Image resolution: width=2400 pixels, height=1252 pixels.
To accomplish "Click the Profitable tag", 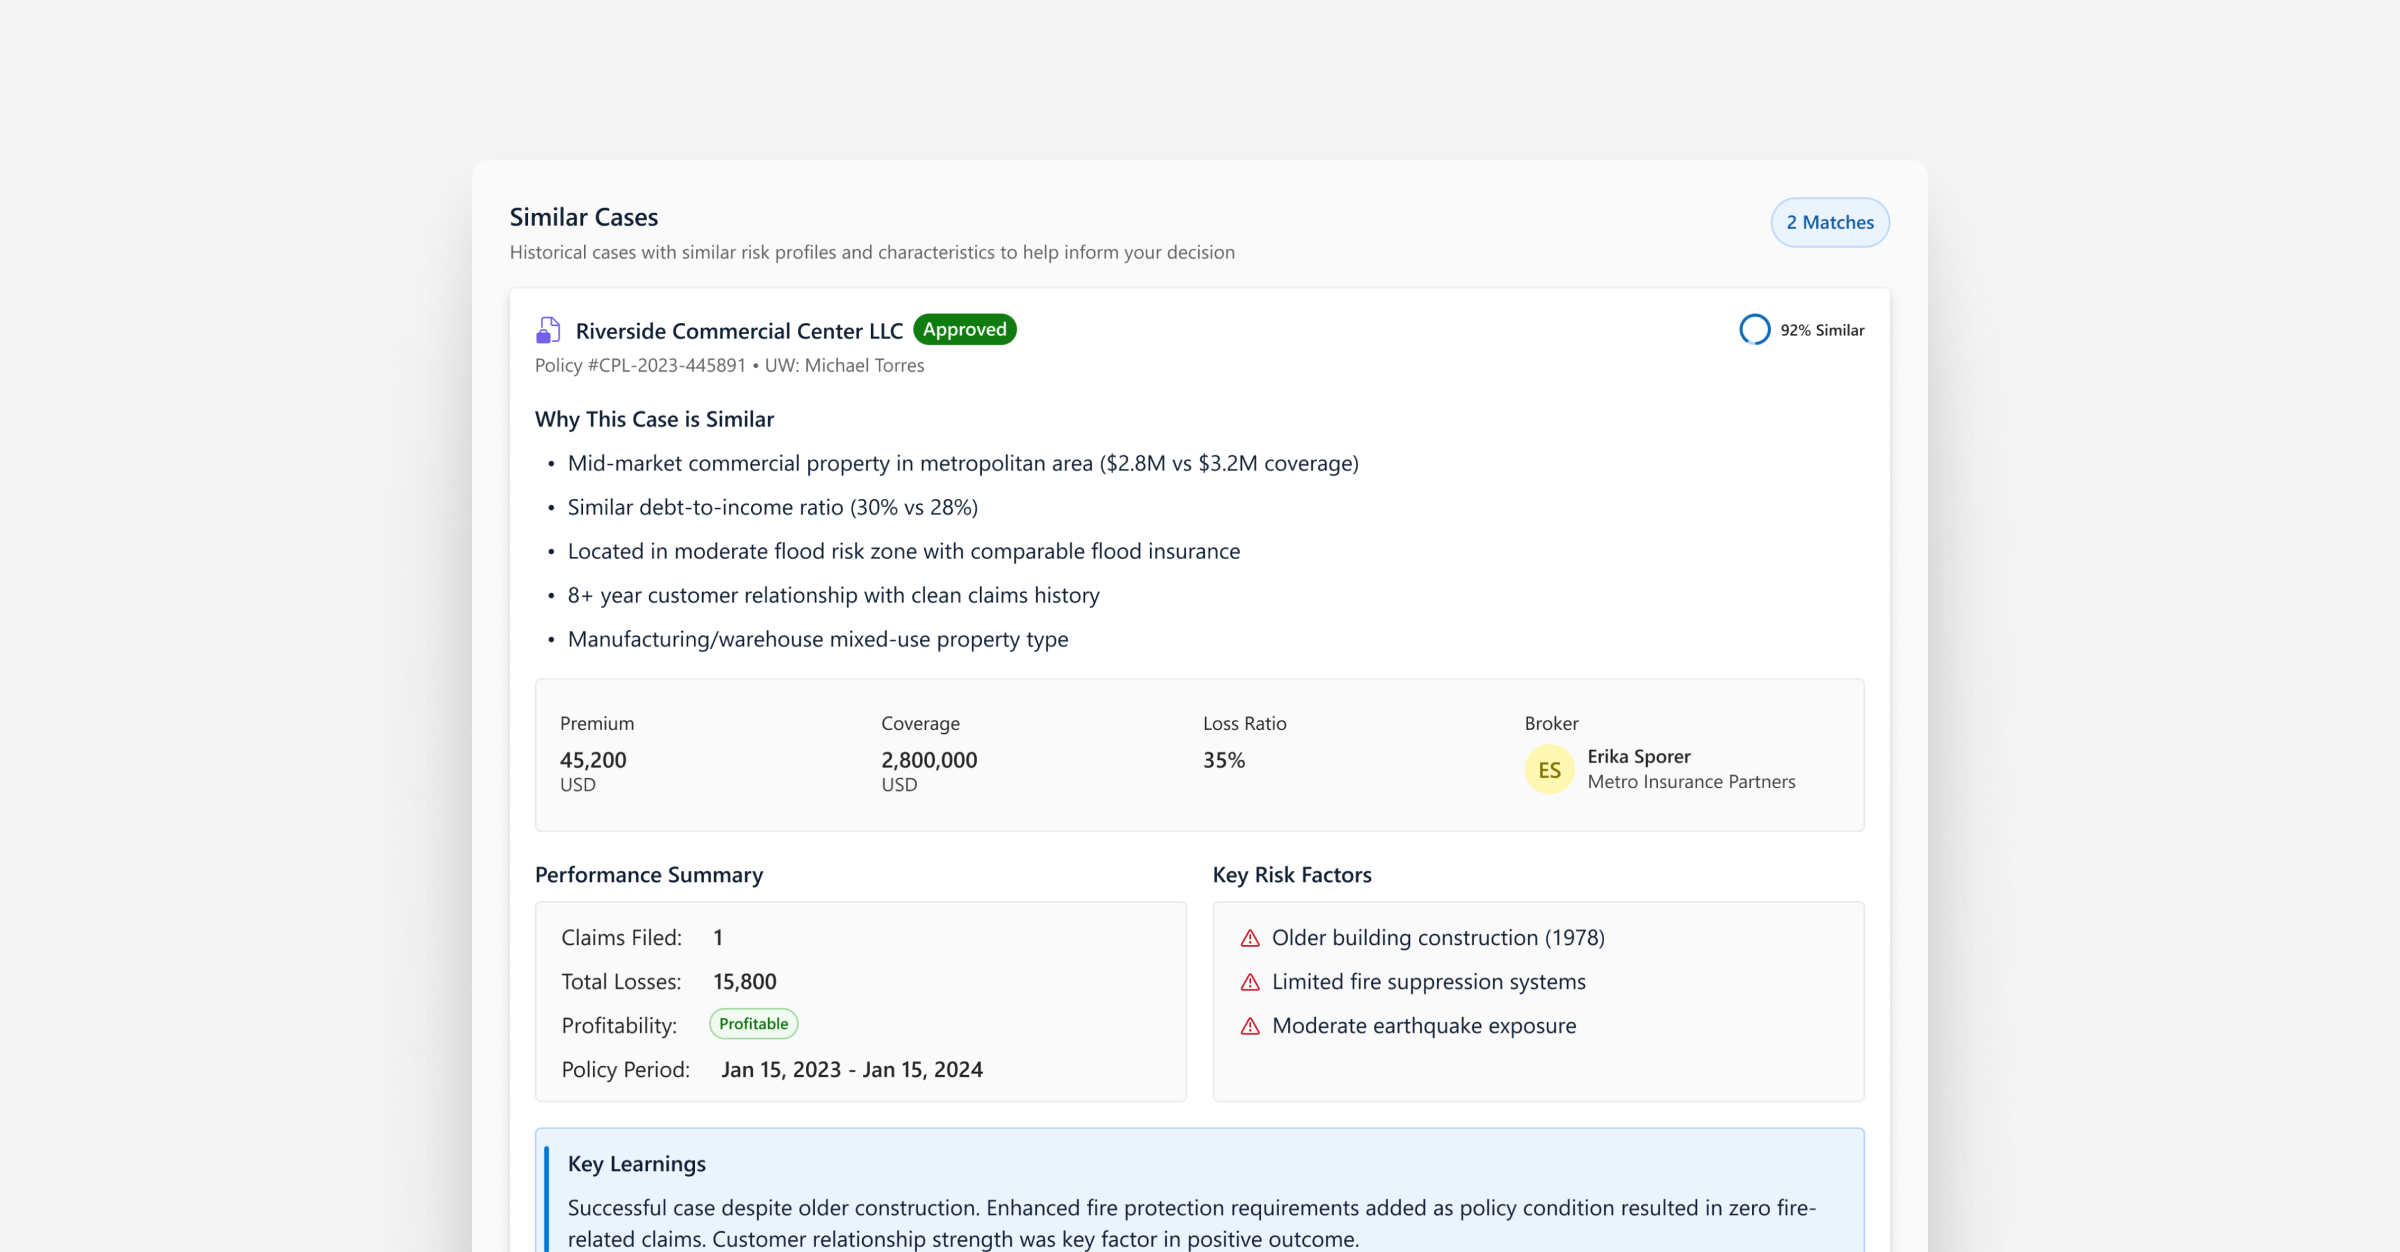I will [753, 1024].
